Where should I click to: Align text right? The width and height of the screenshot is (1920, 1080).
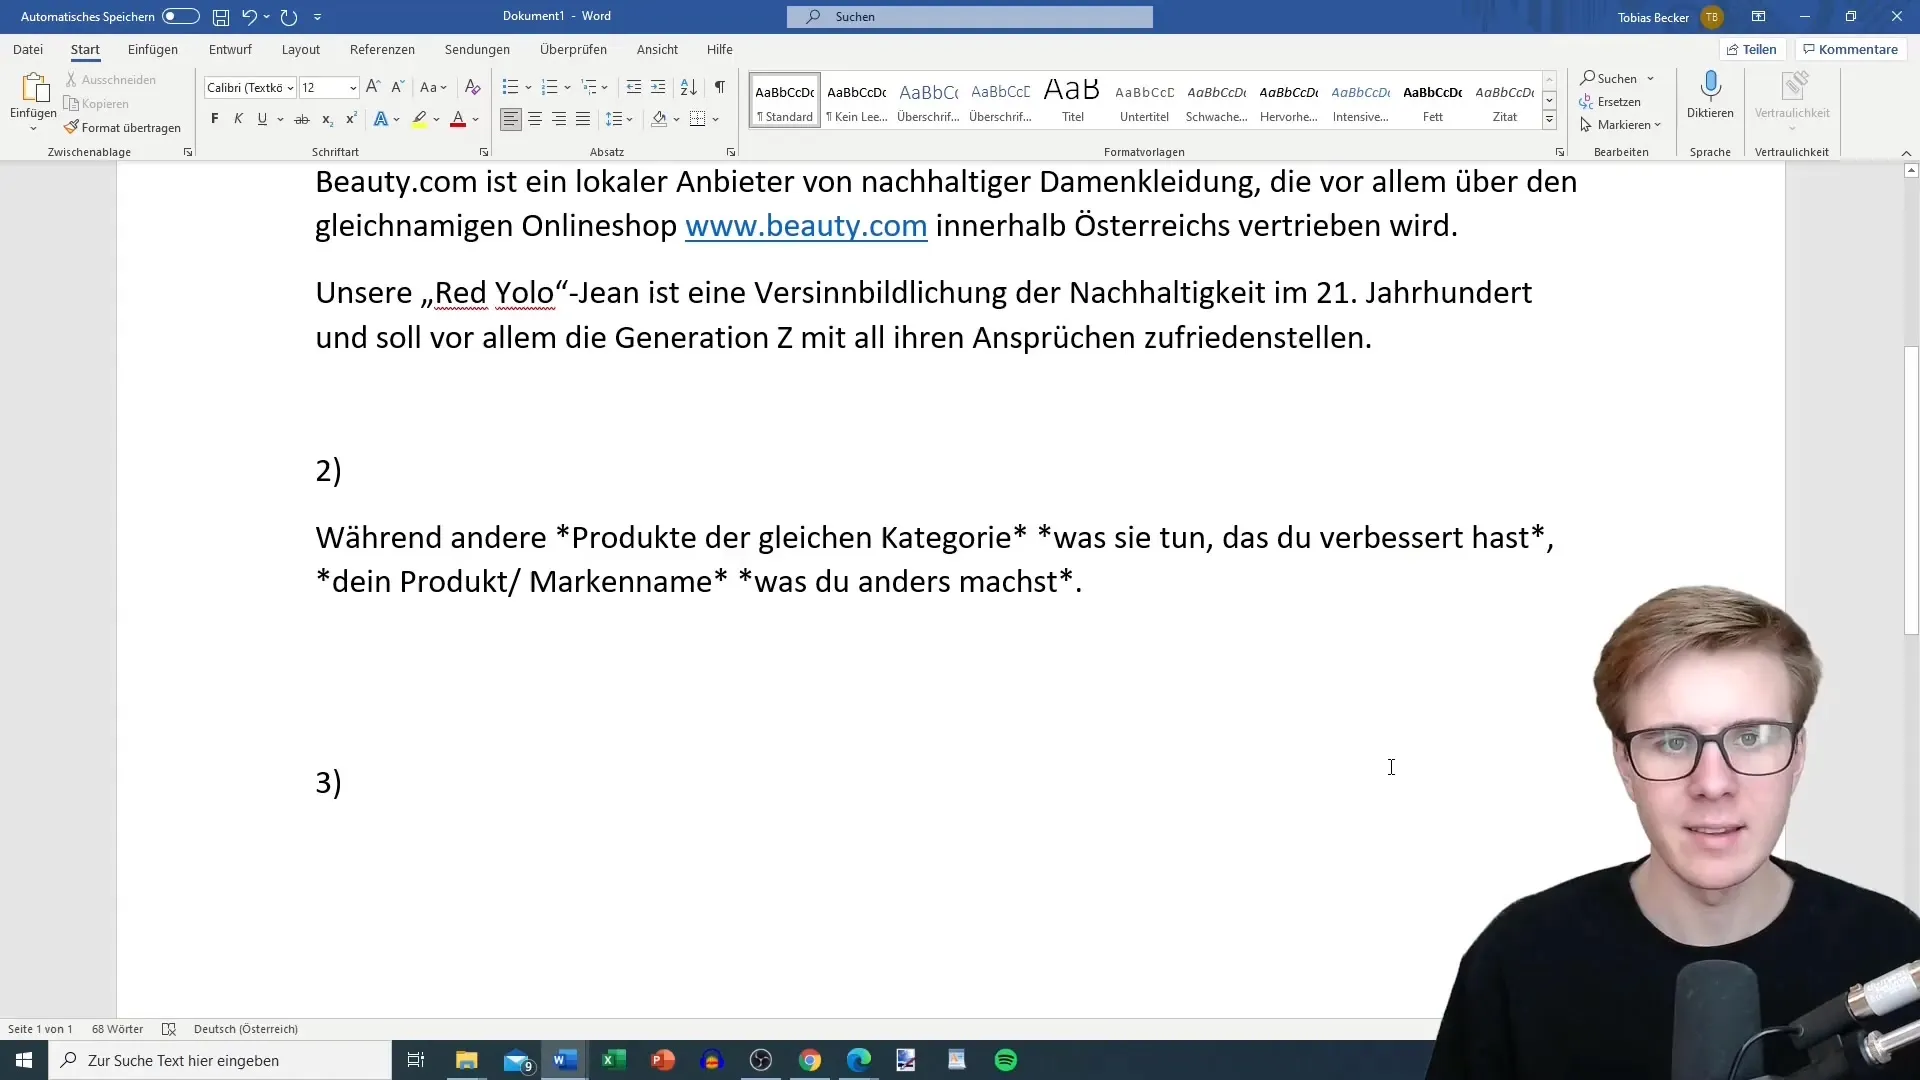(559, 119)
